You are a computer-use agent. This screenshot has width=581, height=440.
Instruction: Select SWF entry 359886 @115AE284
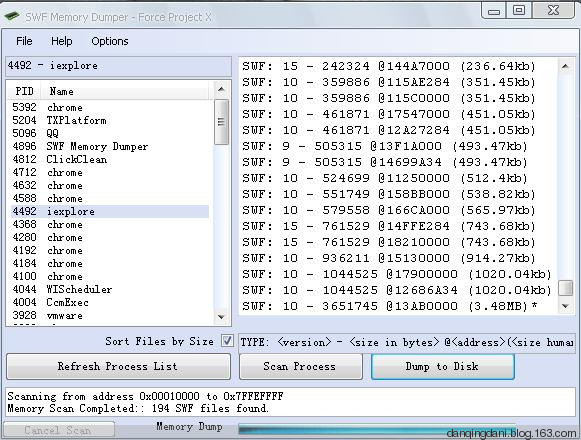389,82
